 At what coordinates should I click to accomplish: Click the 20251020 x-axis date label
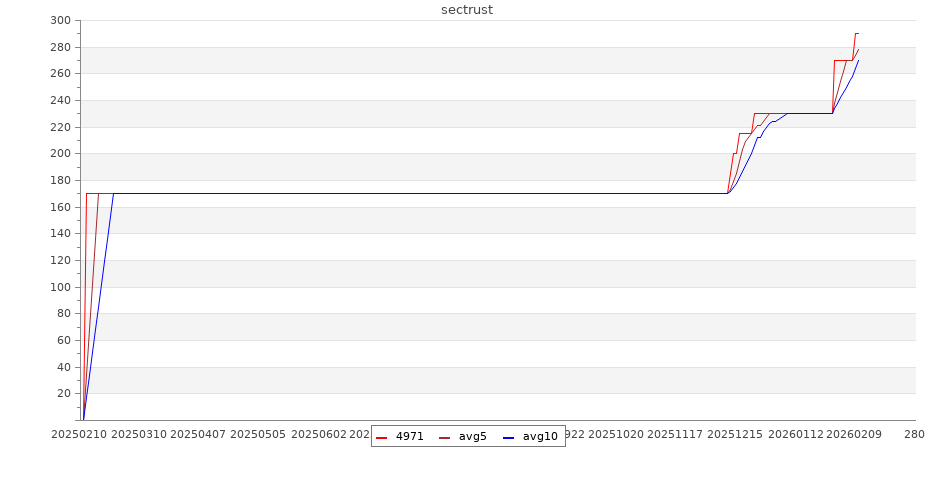tap(615, 435)
